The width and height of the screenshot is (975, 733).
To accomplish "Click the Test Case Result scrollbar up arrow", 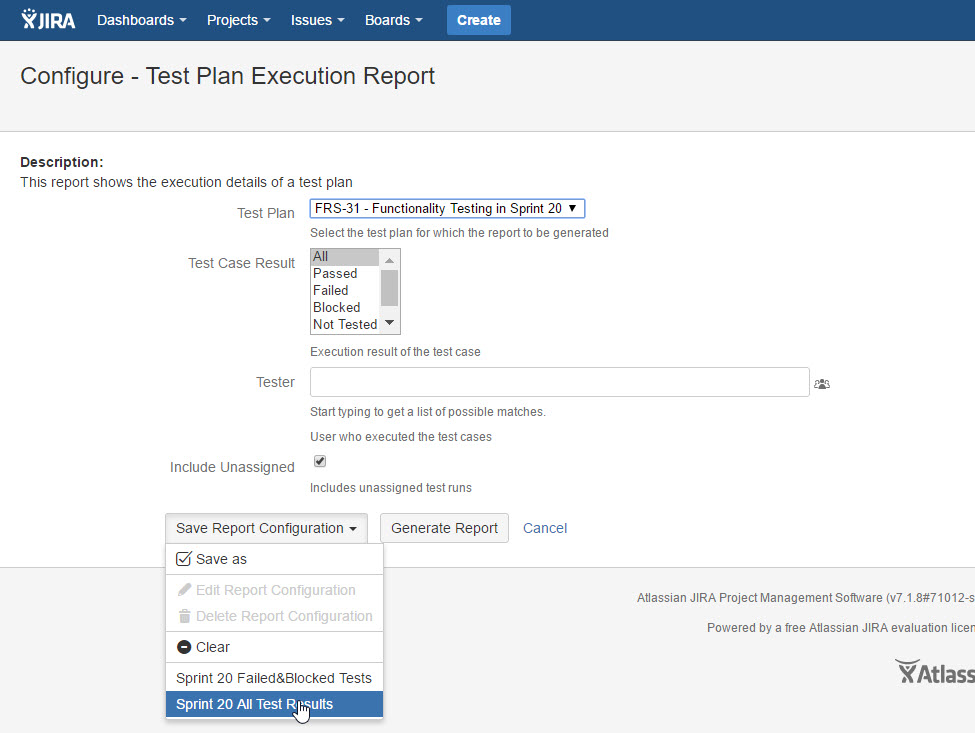I will 389,260.
